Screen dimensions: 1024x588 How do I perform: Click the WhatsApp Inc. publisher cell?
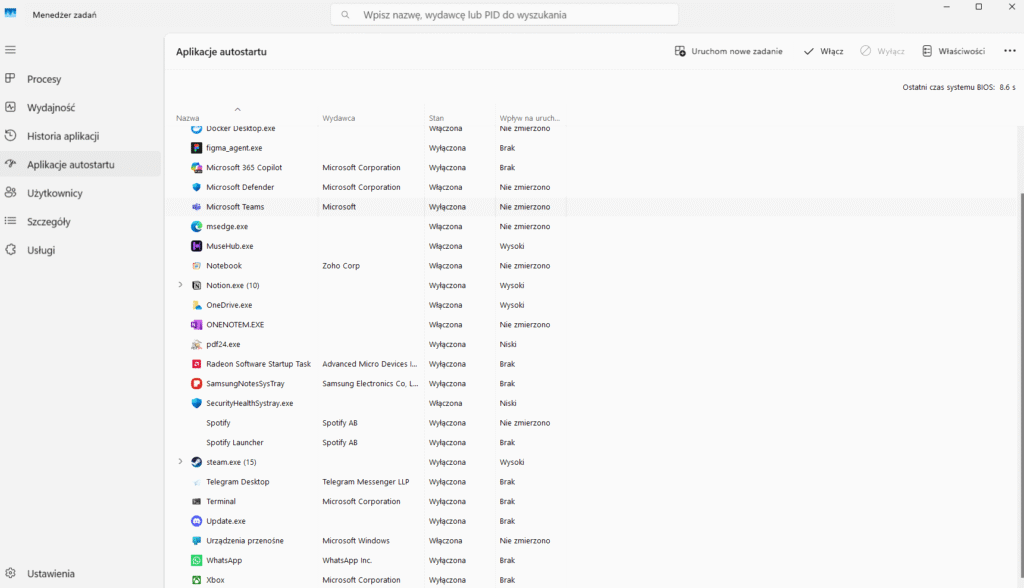pyautogui.click(x=347, y=560)
